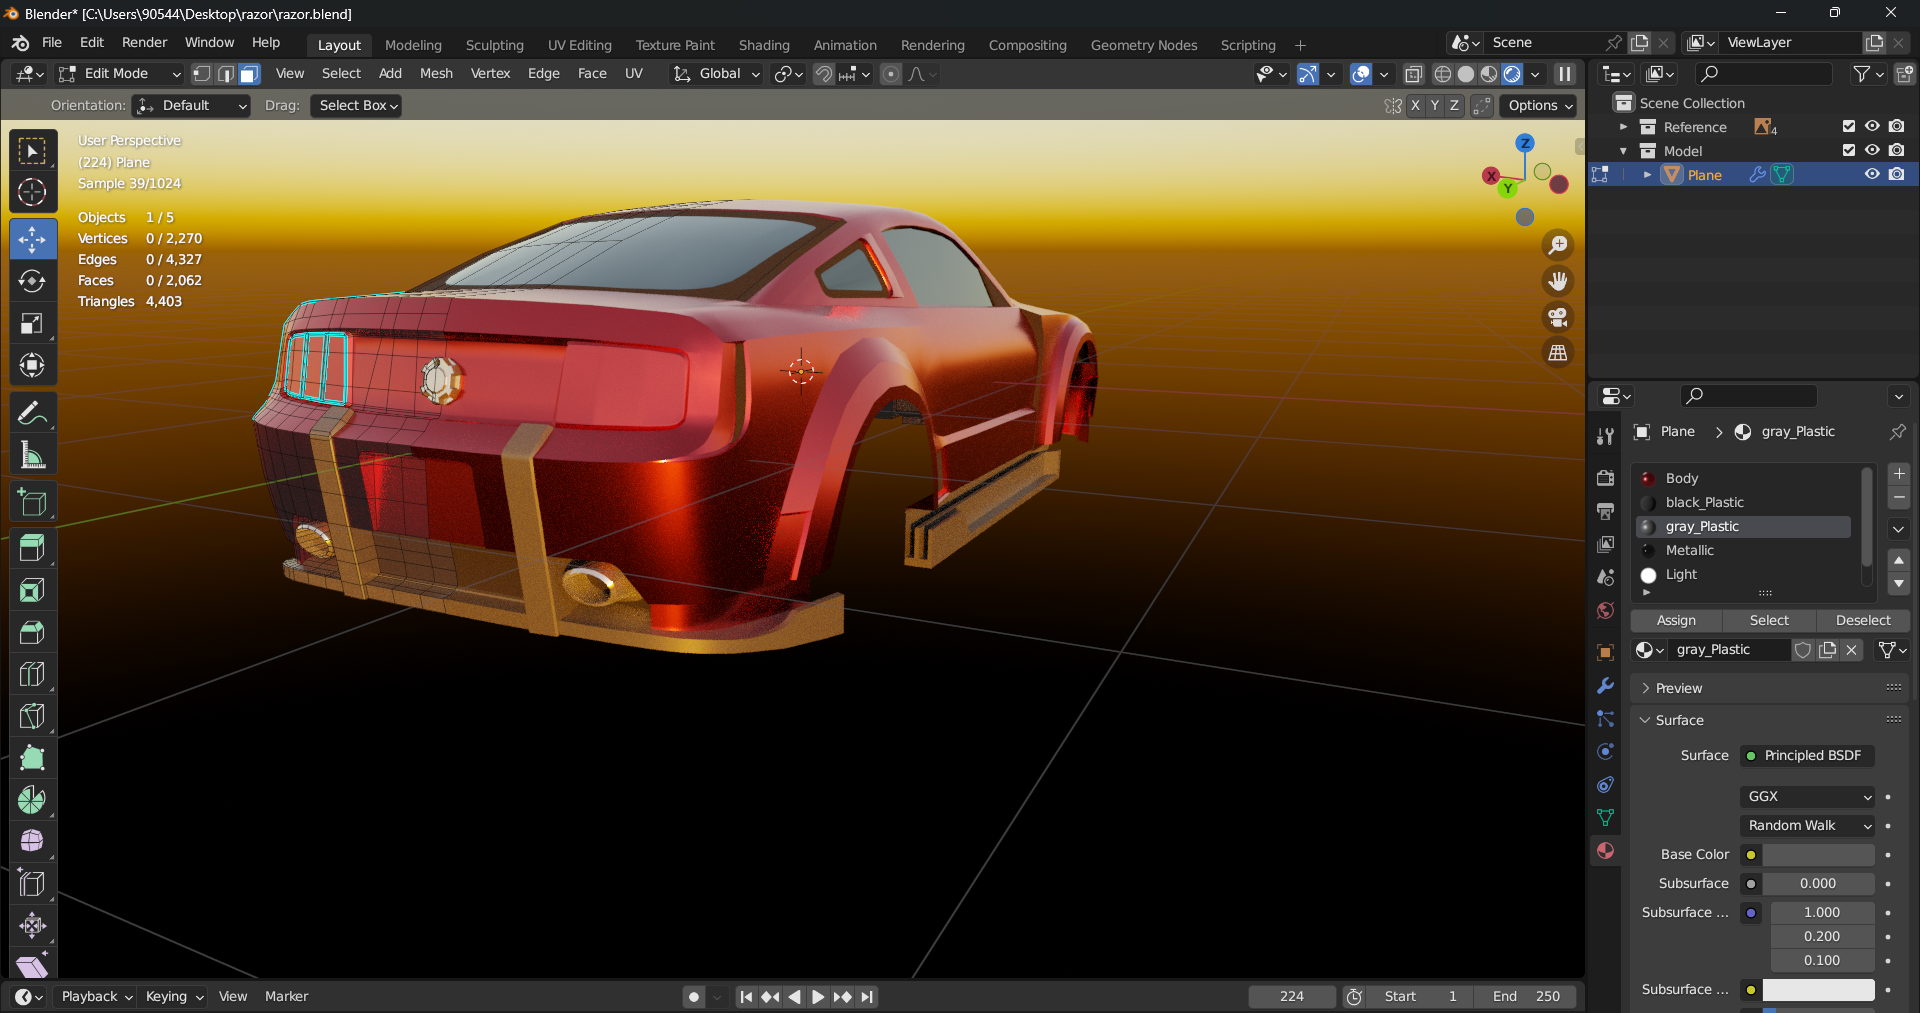The image size is (1920, 1013).
Task: Pick the Measure ruler tool
Action: [32, 456]
